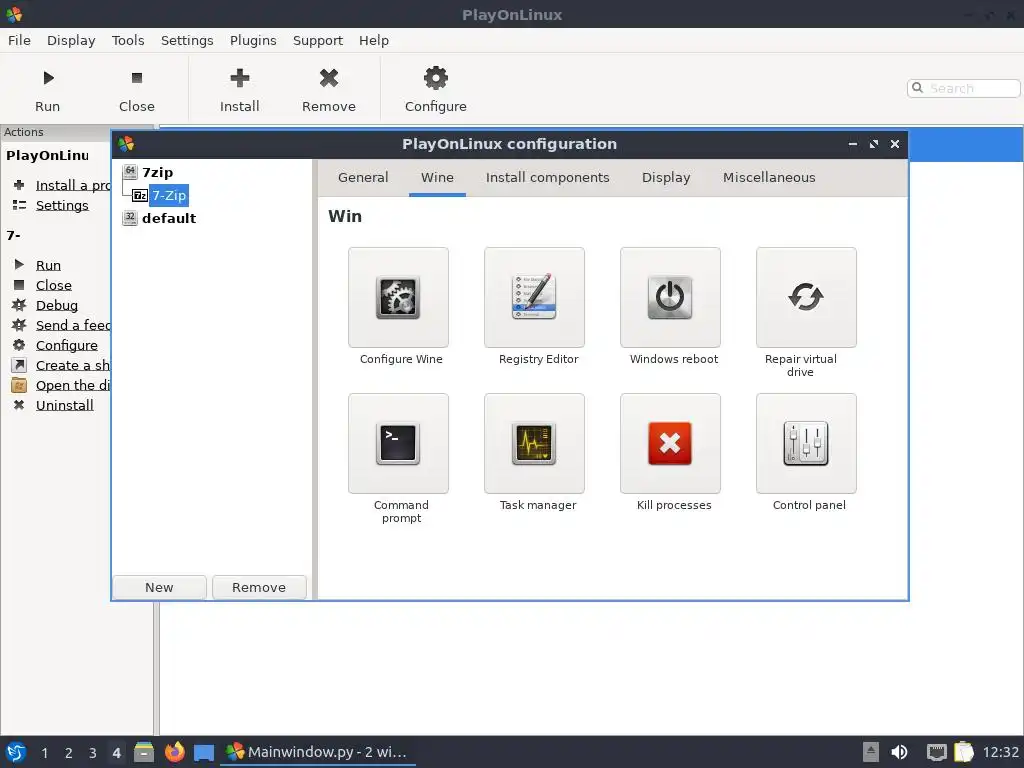This screenshot has height=768, width=1024.
Task: Open the Plugins menu
Action: [253, 40]
